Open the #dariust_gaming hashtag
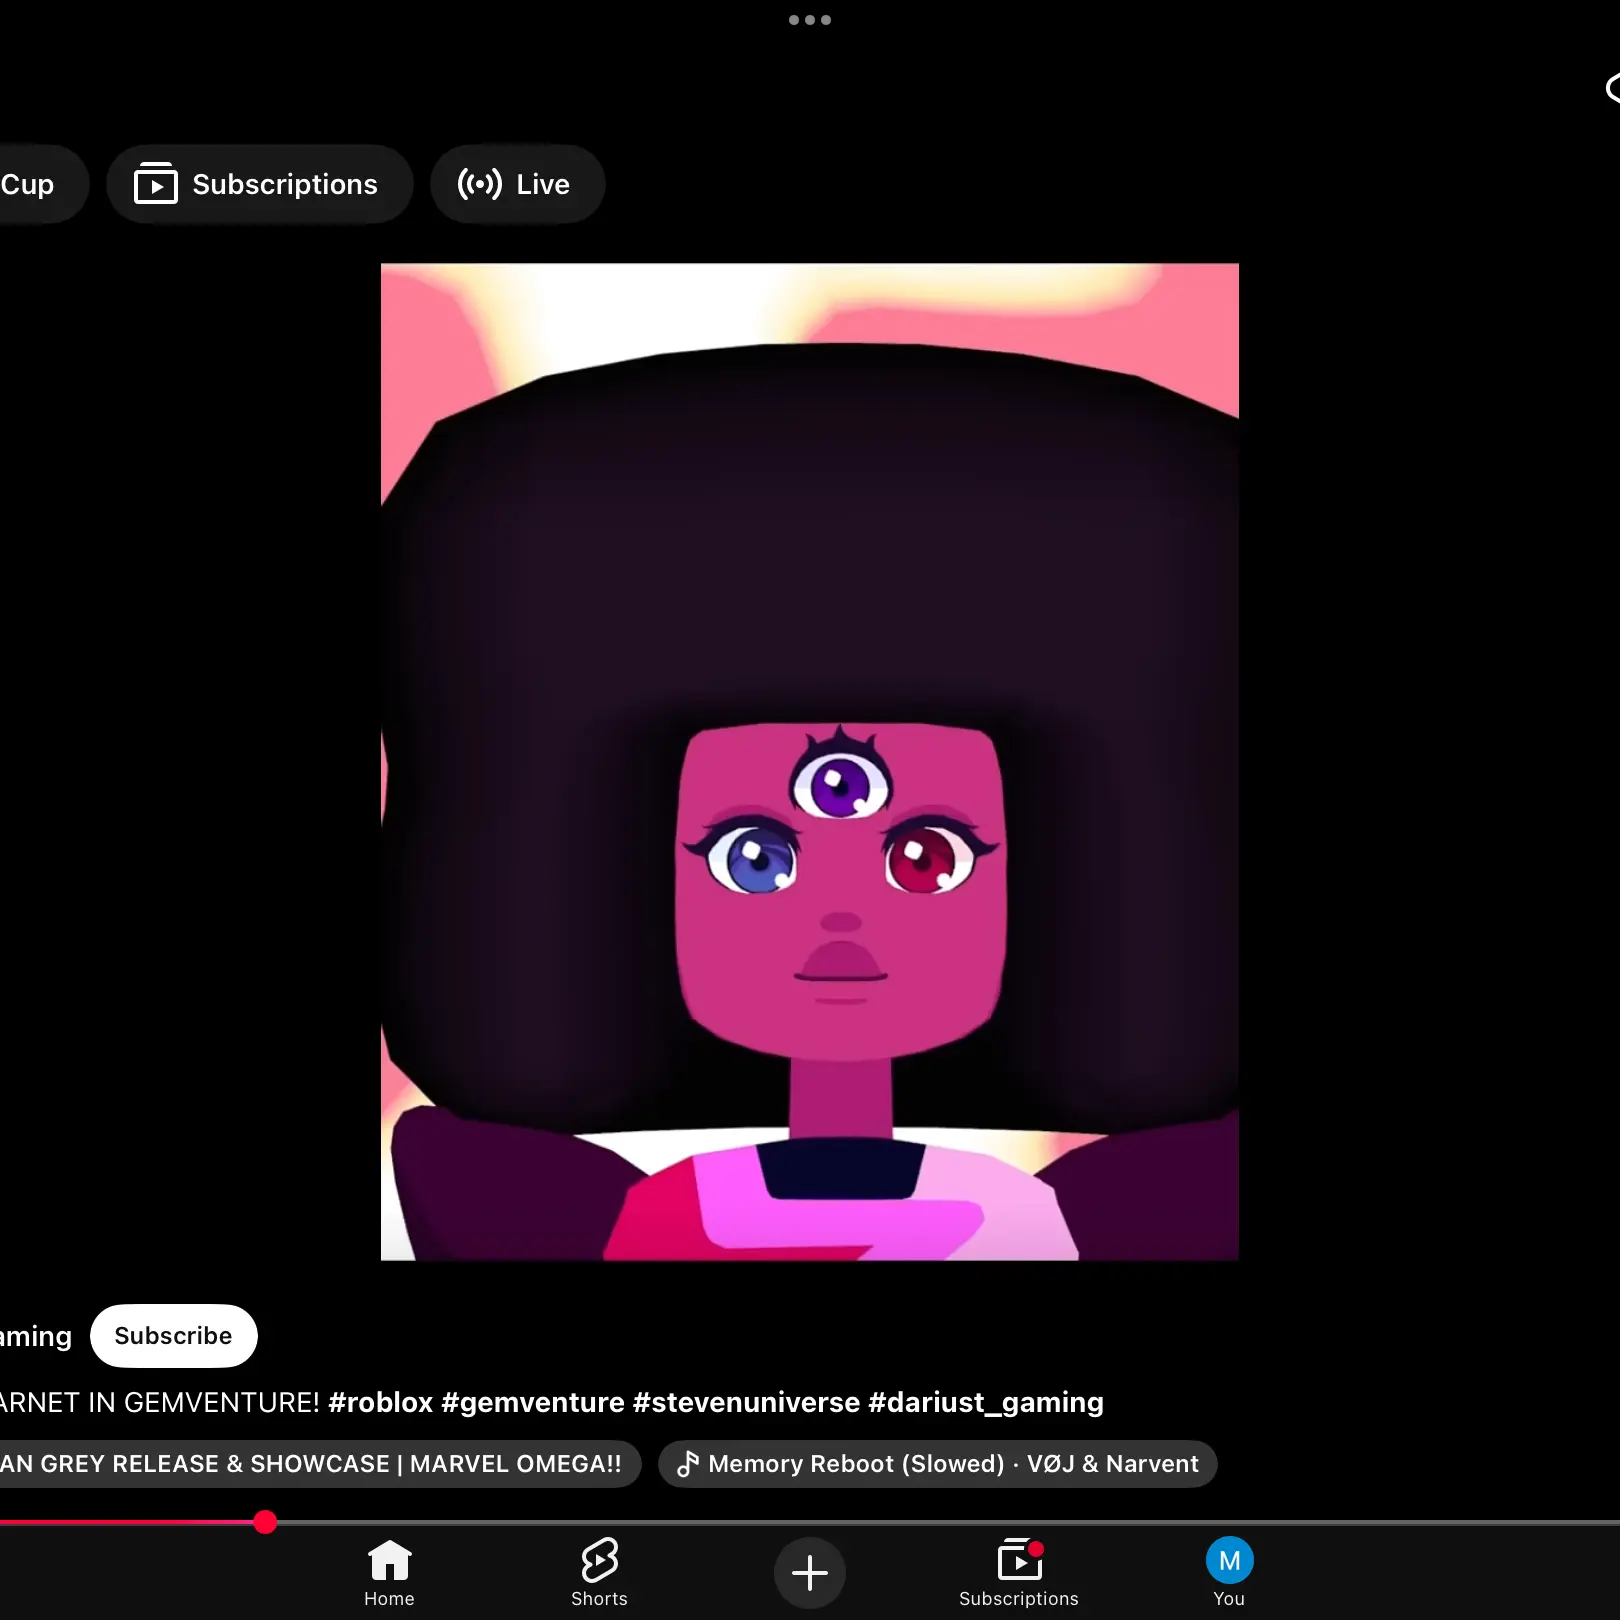The image size is (1620, 1620). pyautogui.click(x=986, y=1402)
